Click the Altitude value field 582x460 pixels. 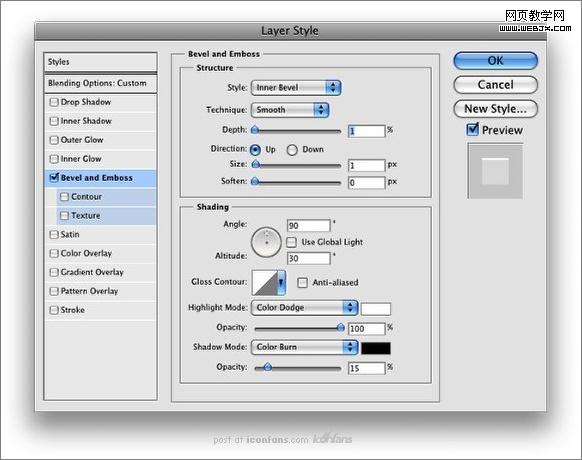[x=308, y=258]
